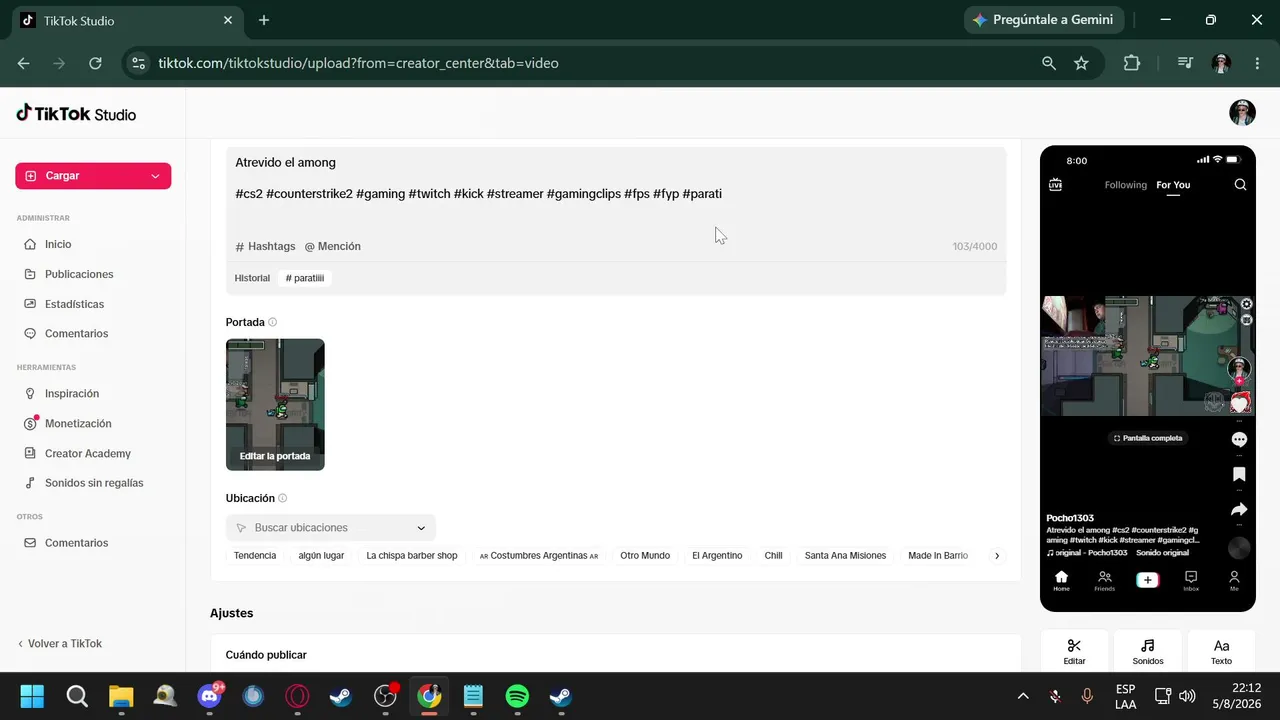Click the Volver a TikTok link
The image size is (1280, 720).
60,644
